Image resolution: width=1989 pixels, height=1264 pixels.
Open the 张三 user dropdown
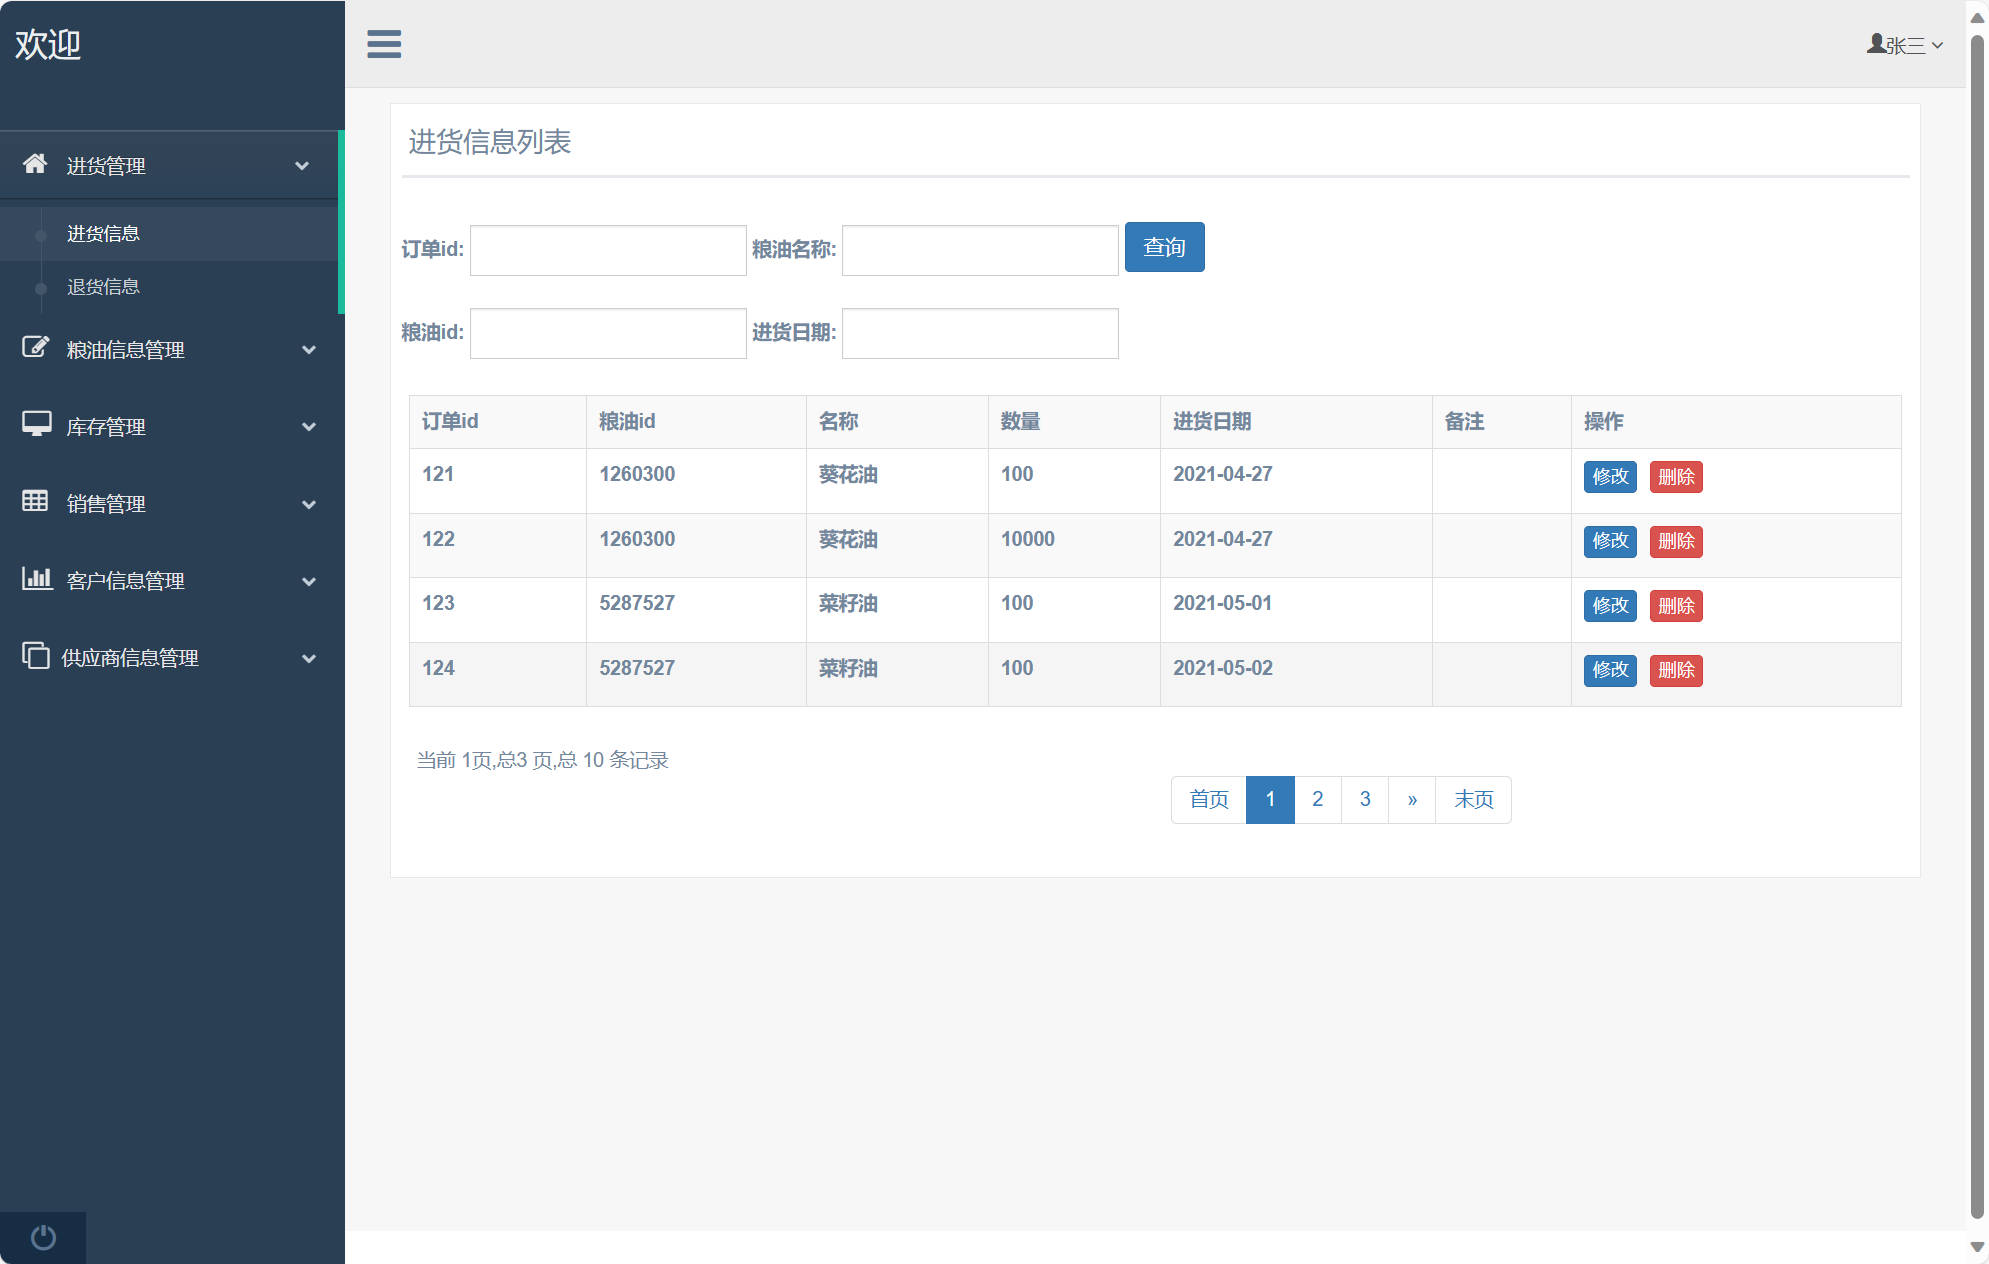1904,45
